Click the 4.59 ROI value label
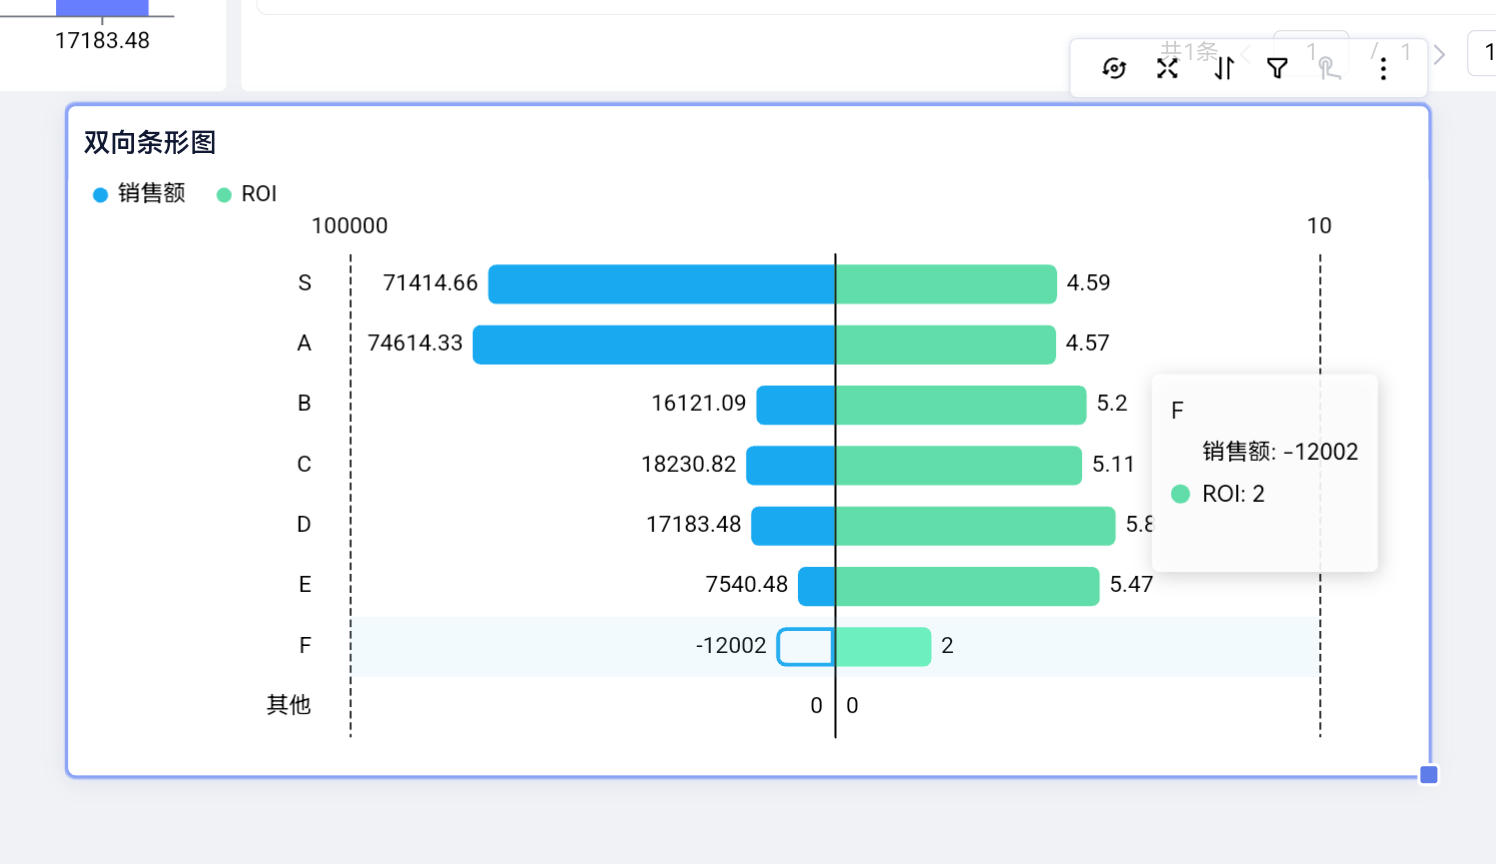Image resolution: width=1496 pixels, height=864 pixels. [1089, 283]
